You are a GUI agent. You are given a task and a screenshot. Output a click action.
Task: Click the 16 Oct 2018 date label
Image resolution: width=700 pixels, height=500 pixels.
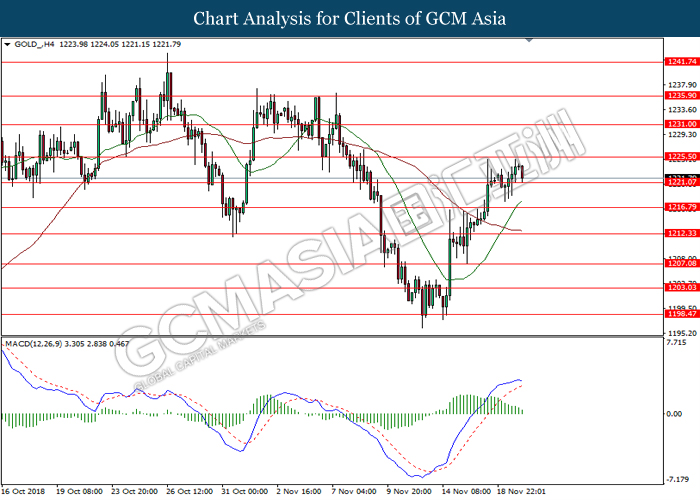pos(23,491)
